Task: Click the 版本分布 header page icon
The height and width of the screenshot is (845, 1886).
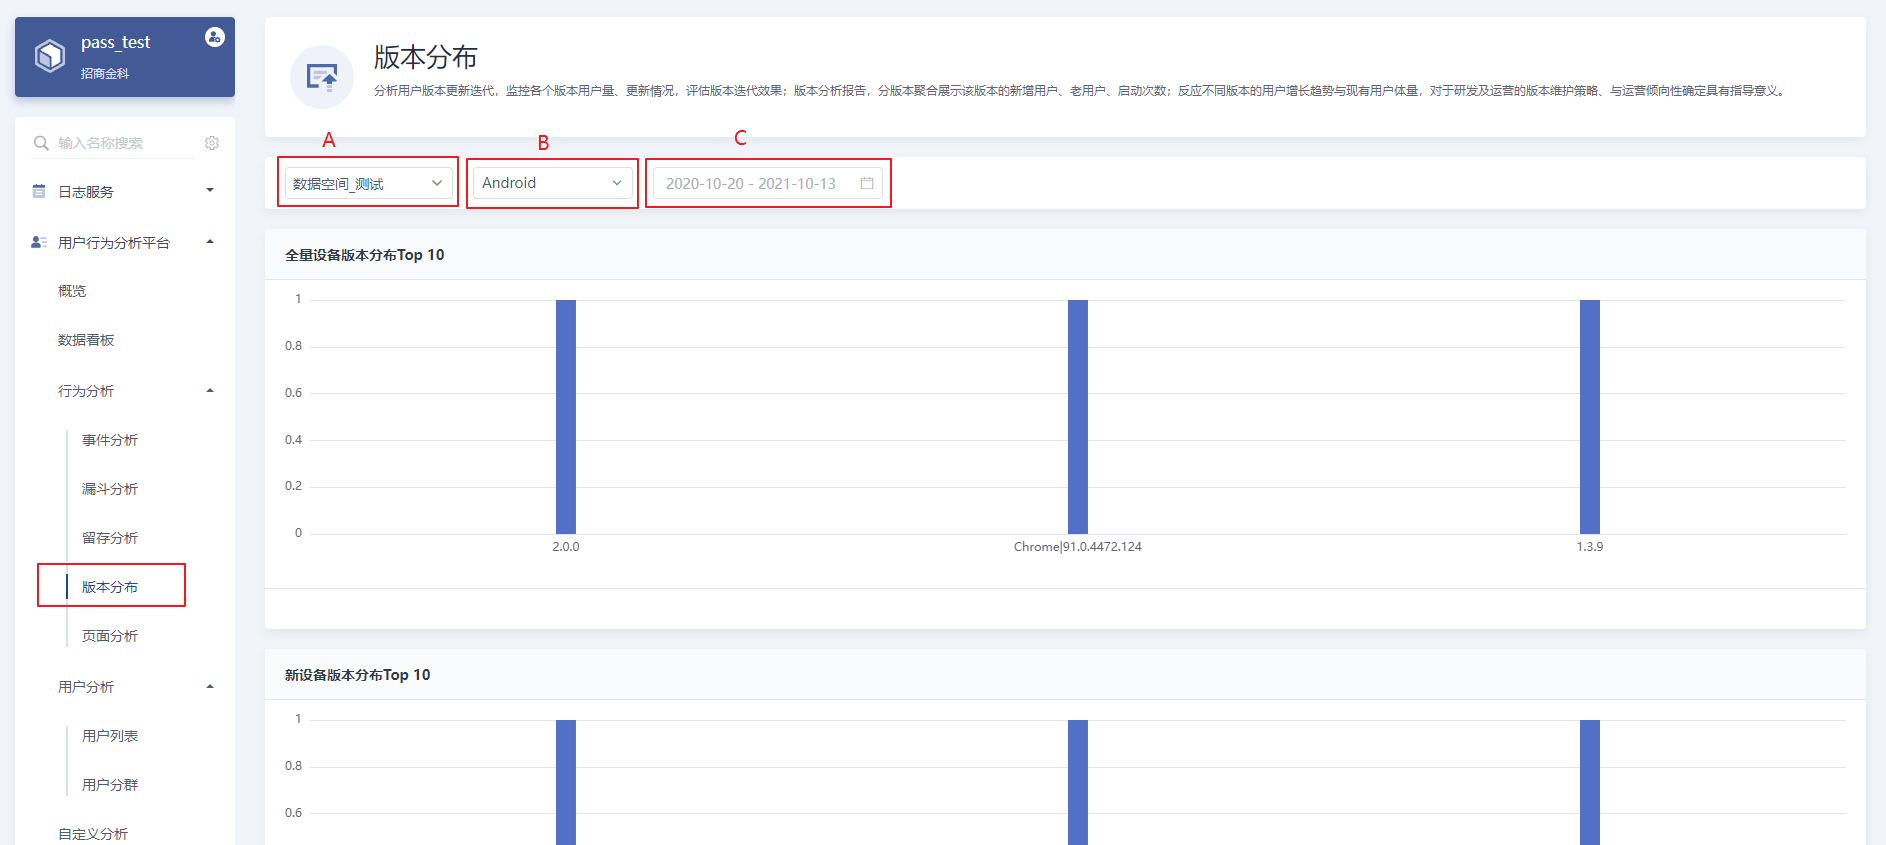Action: click(322, 77)
